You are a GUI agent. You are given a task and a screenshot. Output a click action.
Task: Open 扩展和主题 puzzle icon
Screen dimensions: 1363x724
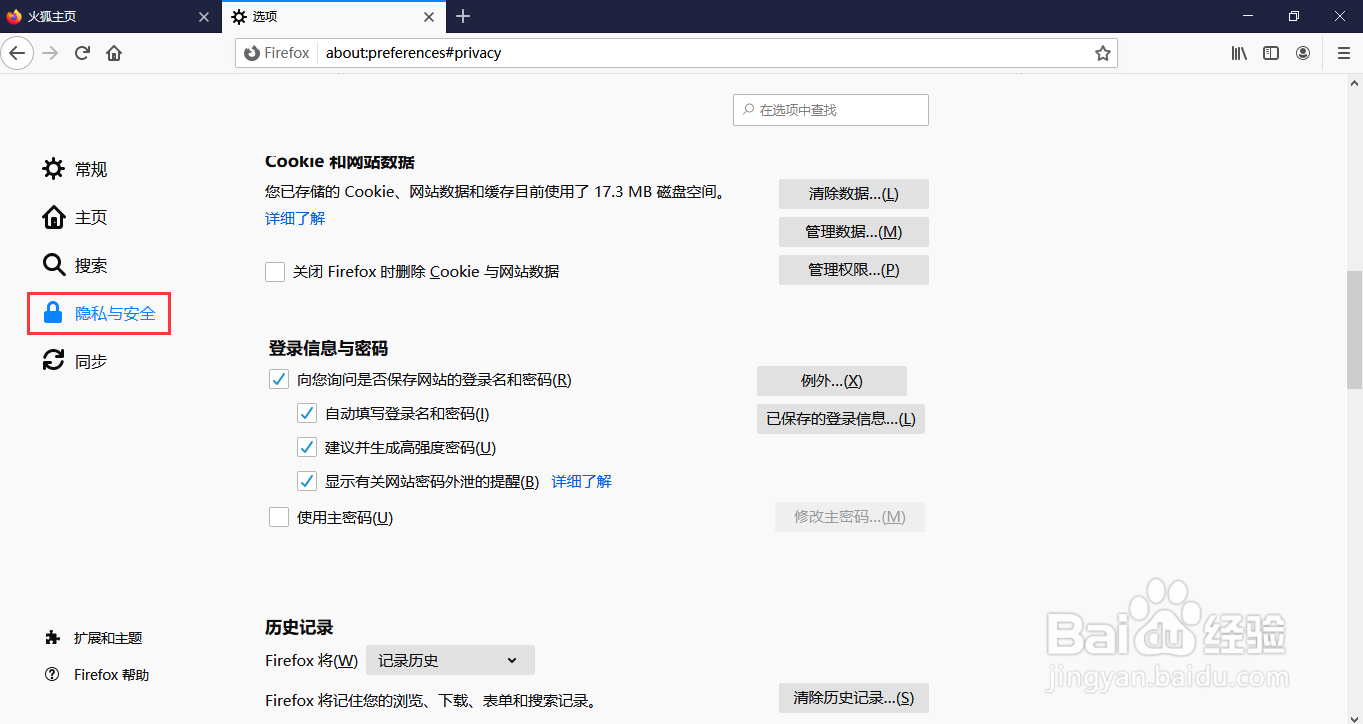coord(52,638)
